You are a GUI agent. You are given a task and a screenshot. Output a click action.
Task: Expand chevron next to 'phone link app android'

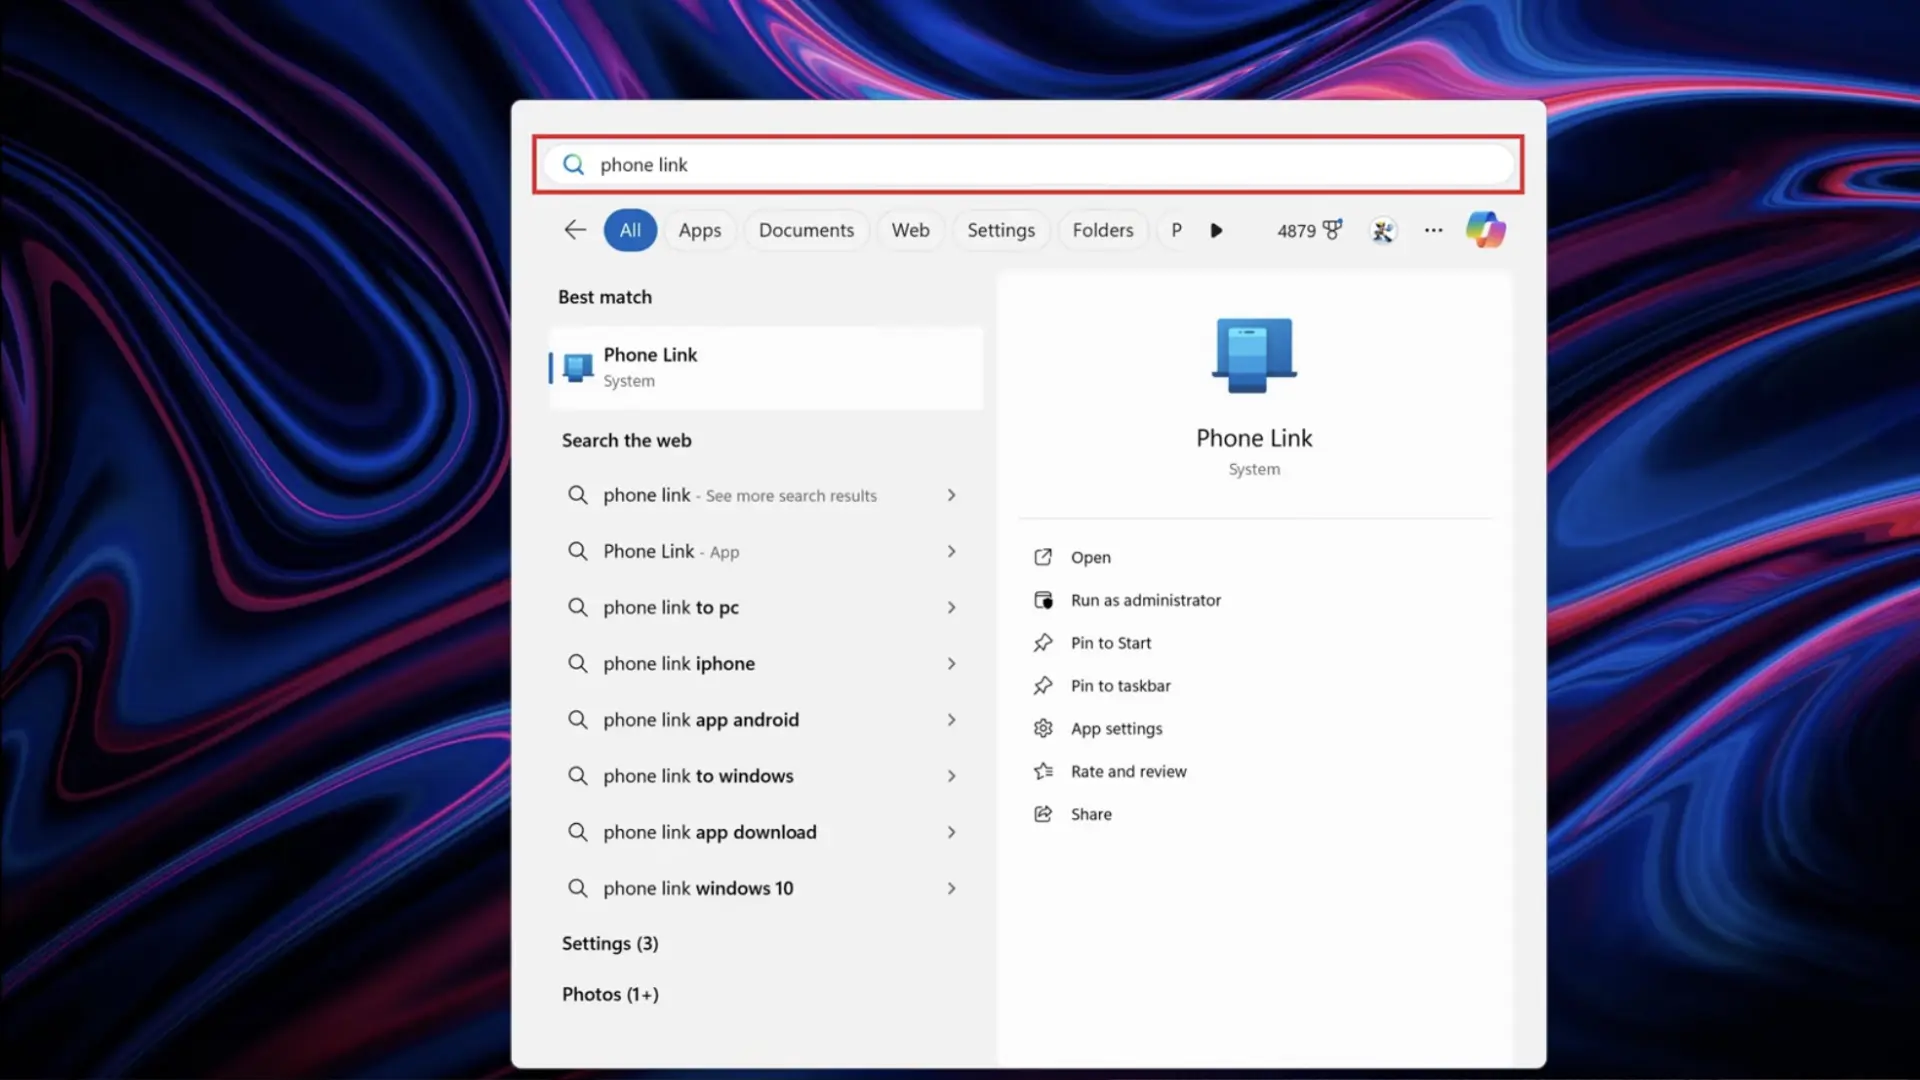[x=951, y=720]
